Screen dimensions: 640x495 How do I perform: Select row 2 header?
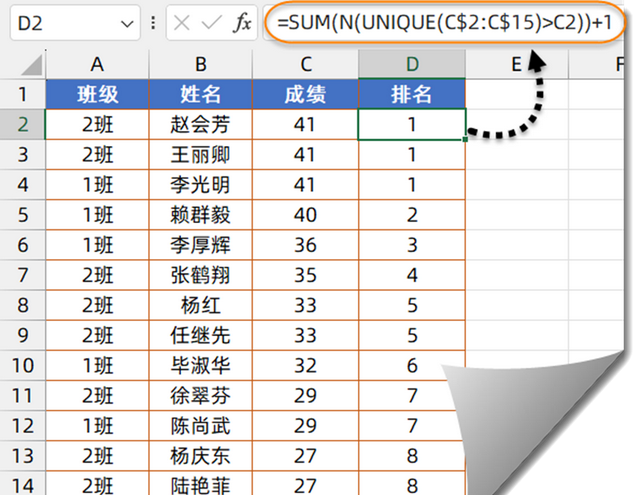click(x=22, y=124)
